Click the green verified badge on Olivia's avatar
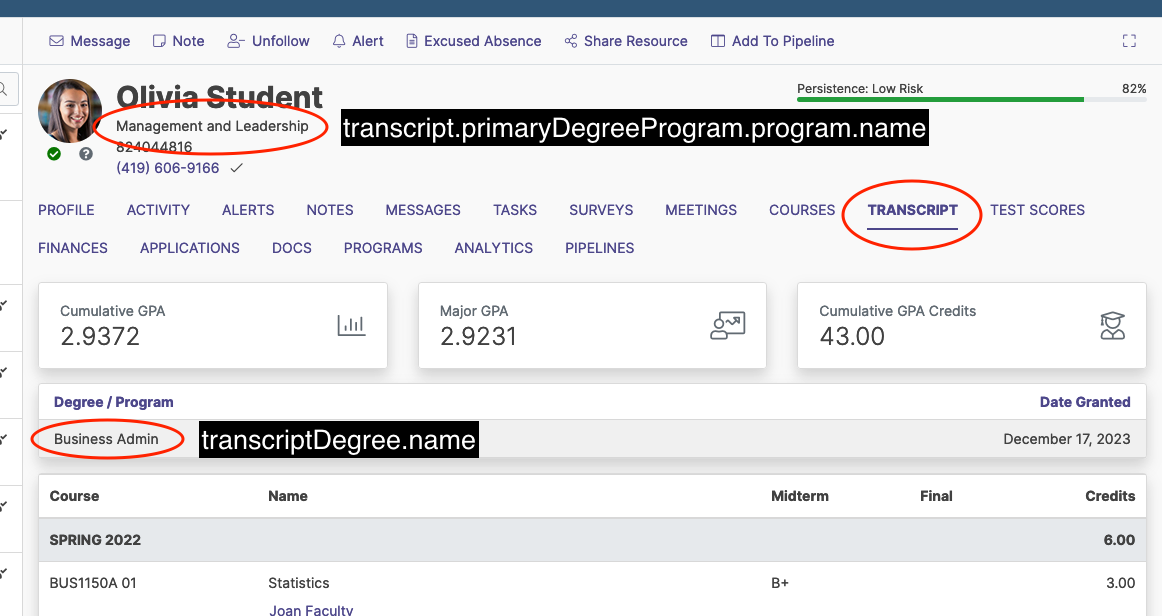The width and height of the screenshot is (1162, 616). [53, 155]
